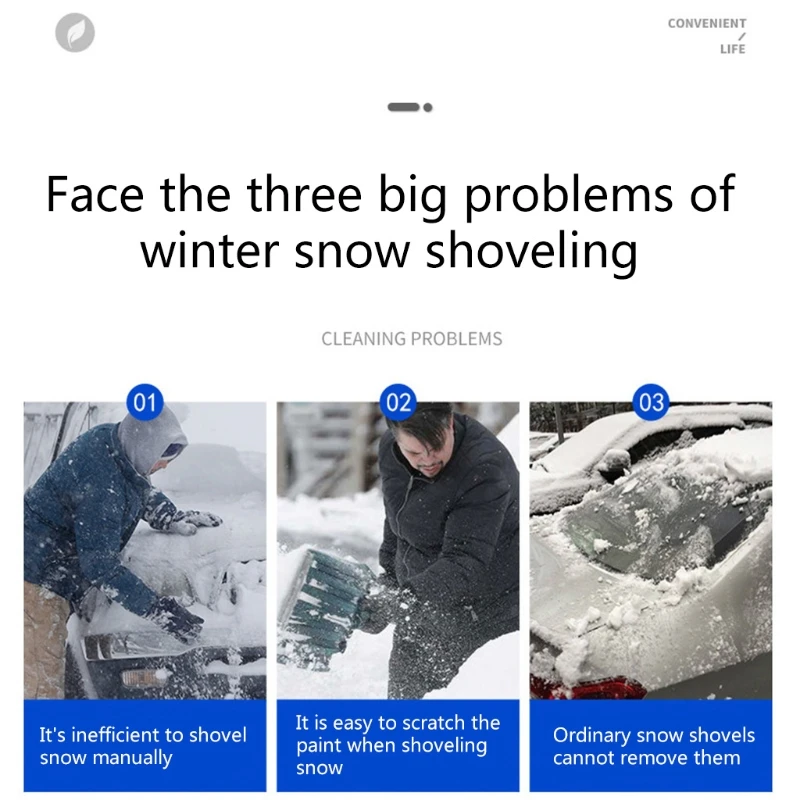Image resolution: width=800 pixels, height=800 pixels.
Task: Open the man shoveling snow photo
Action: (x=398, y=551)
